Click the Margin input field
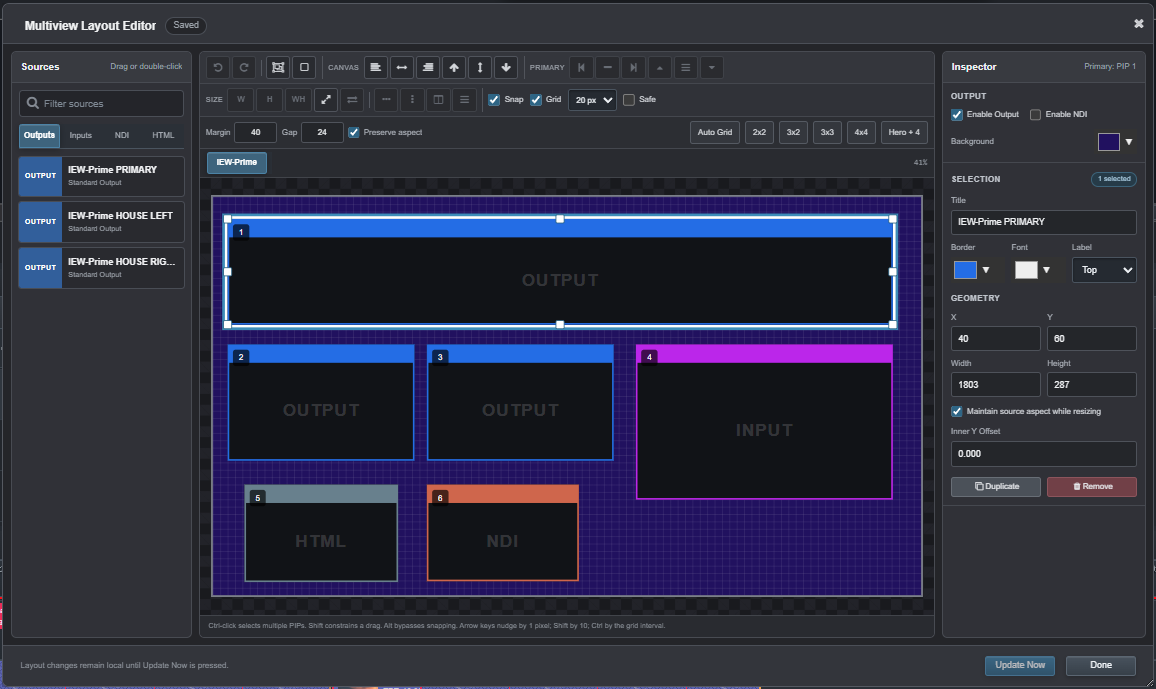The width and height of the screenshot is (1156, 689). click(x=255, y=133)
